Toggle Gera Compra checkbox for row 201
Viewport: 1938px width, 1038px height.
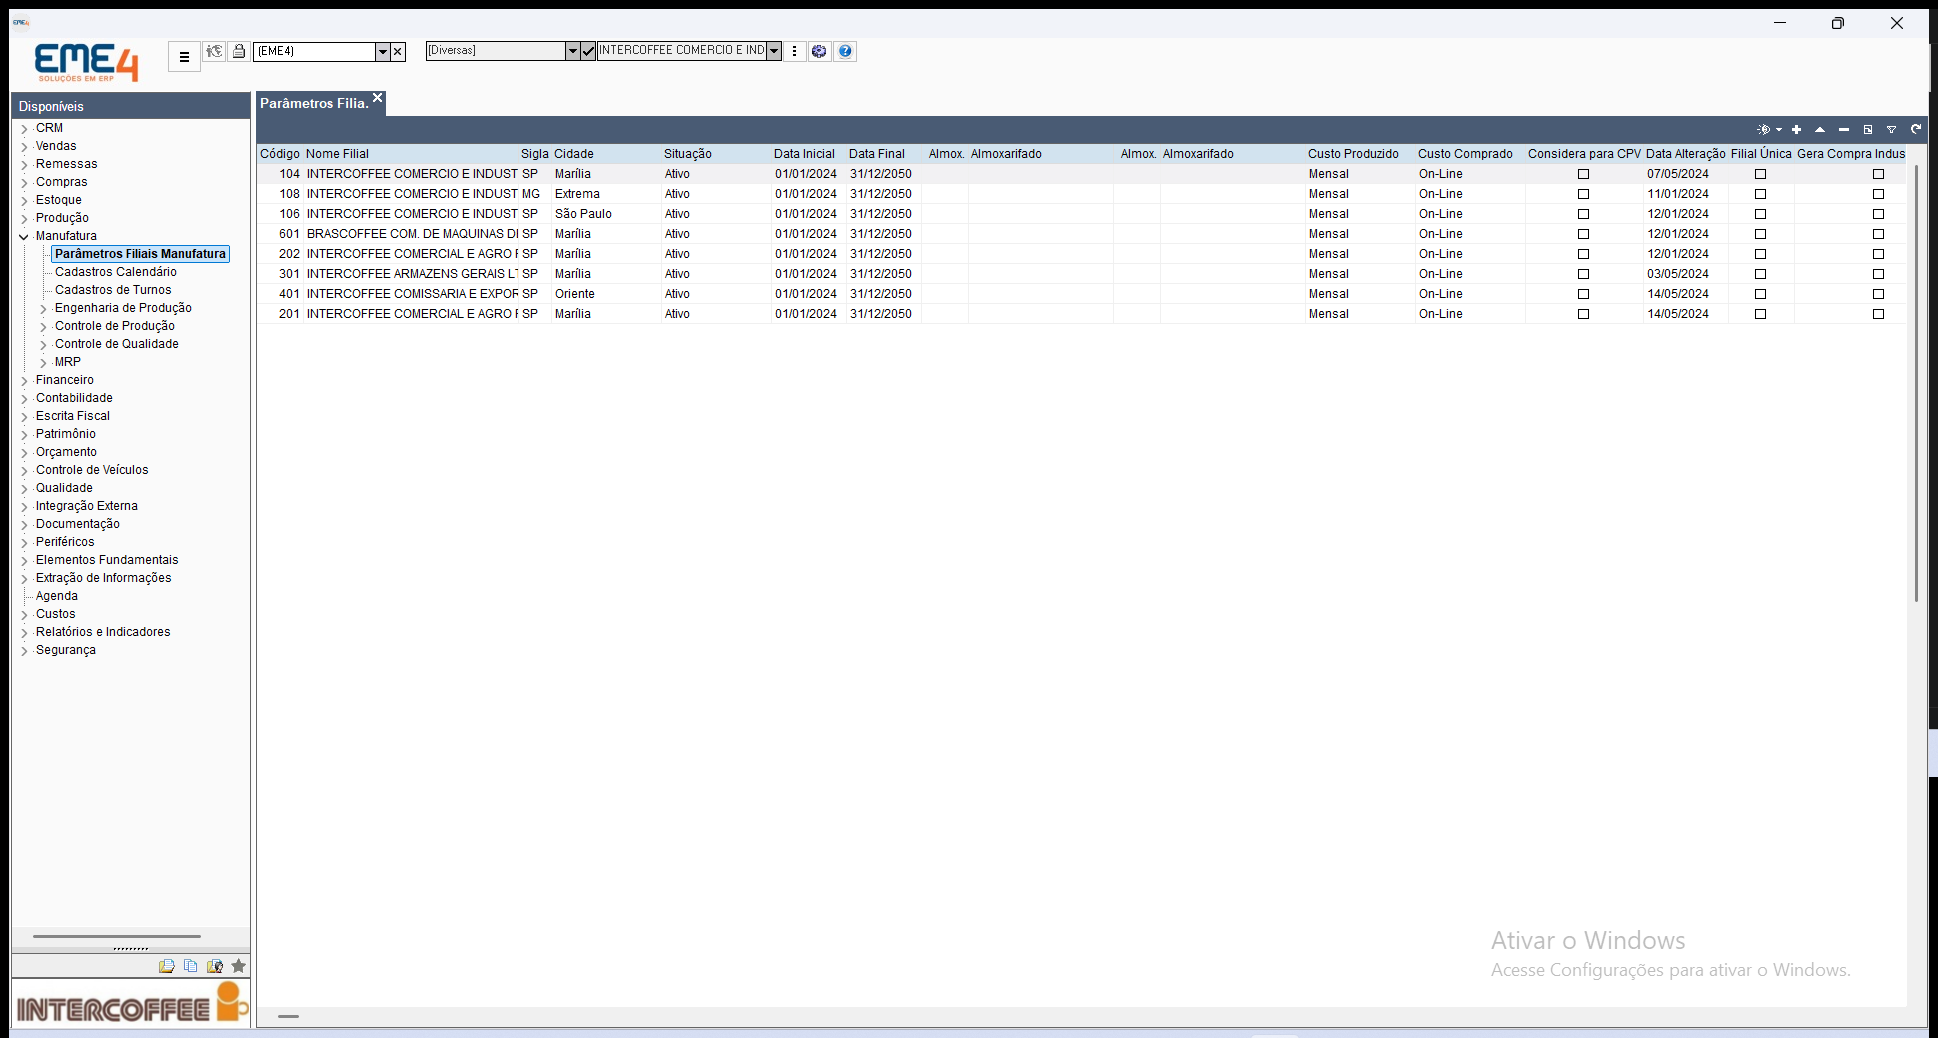click(x=1878, y=314)
